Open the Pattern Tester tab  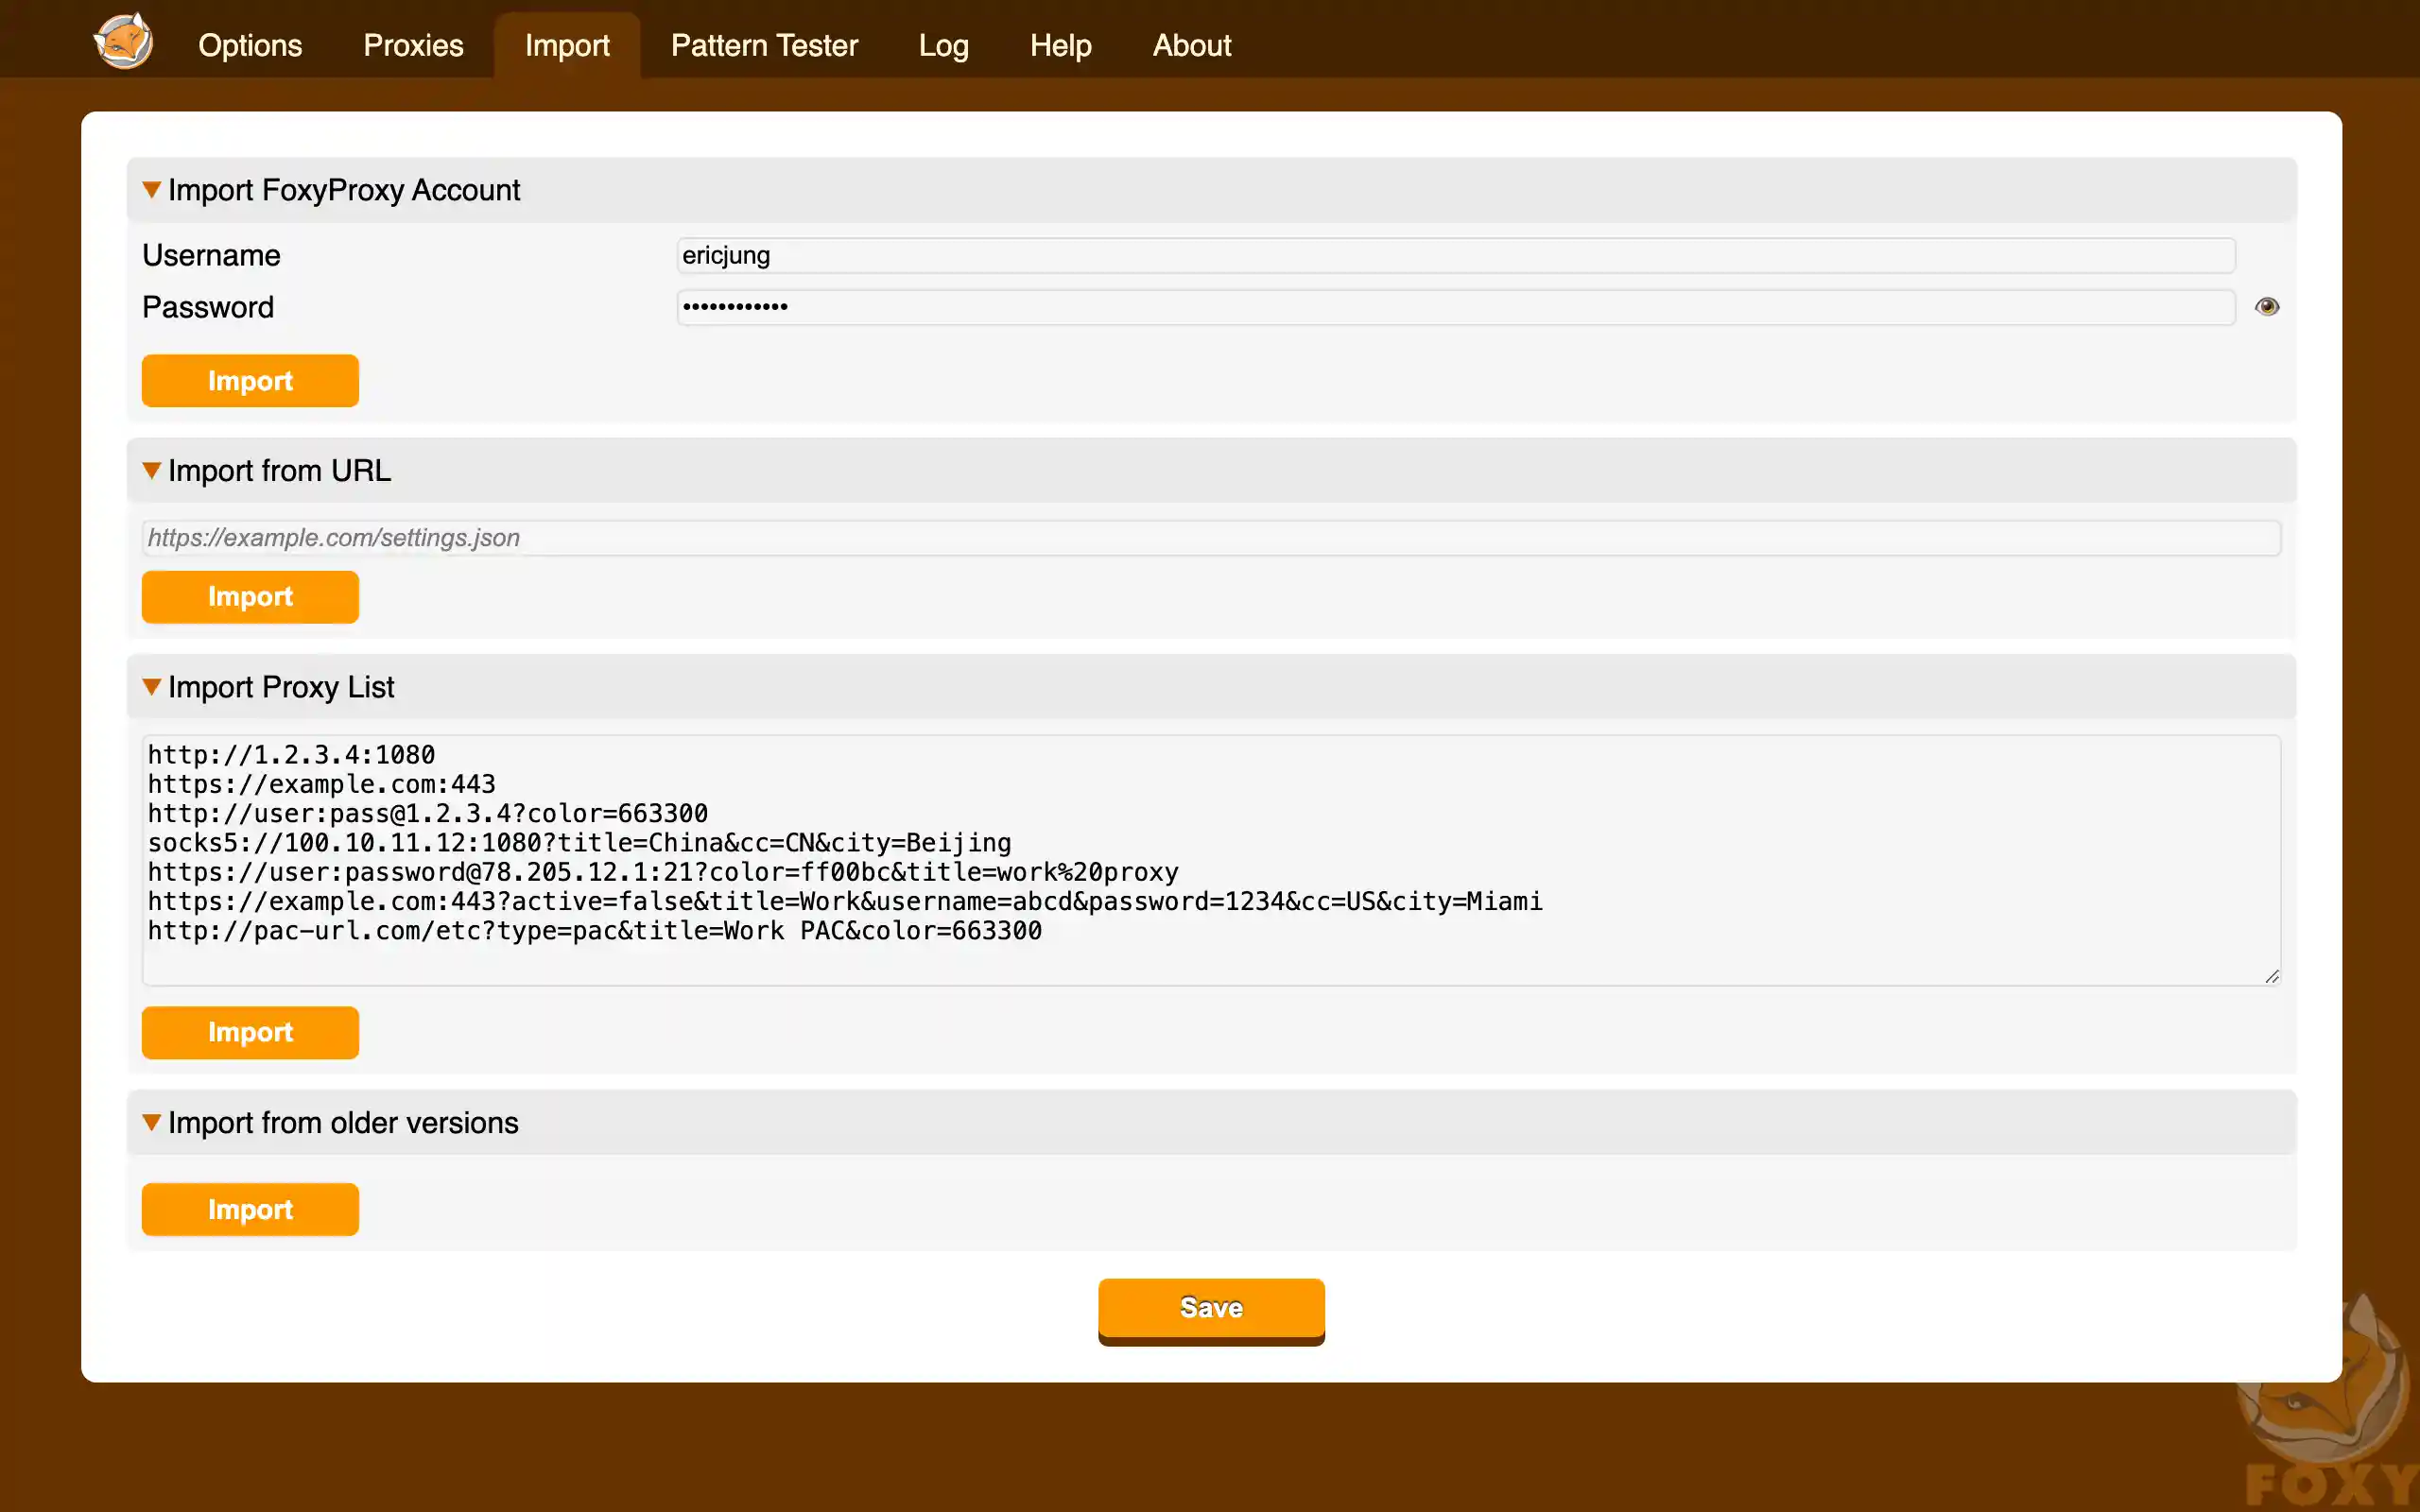coord(764,45)
